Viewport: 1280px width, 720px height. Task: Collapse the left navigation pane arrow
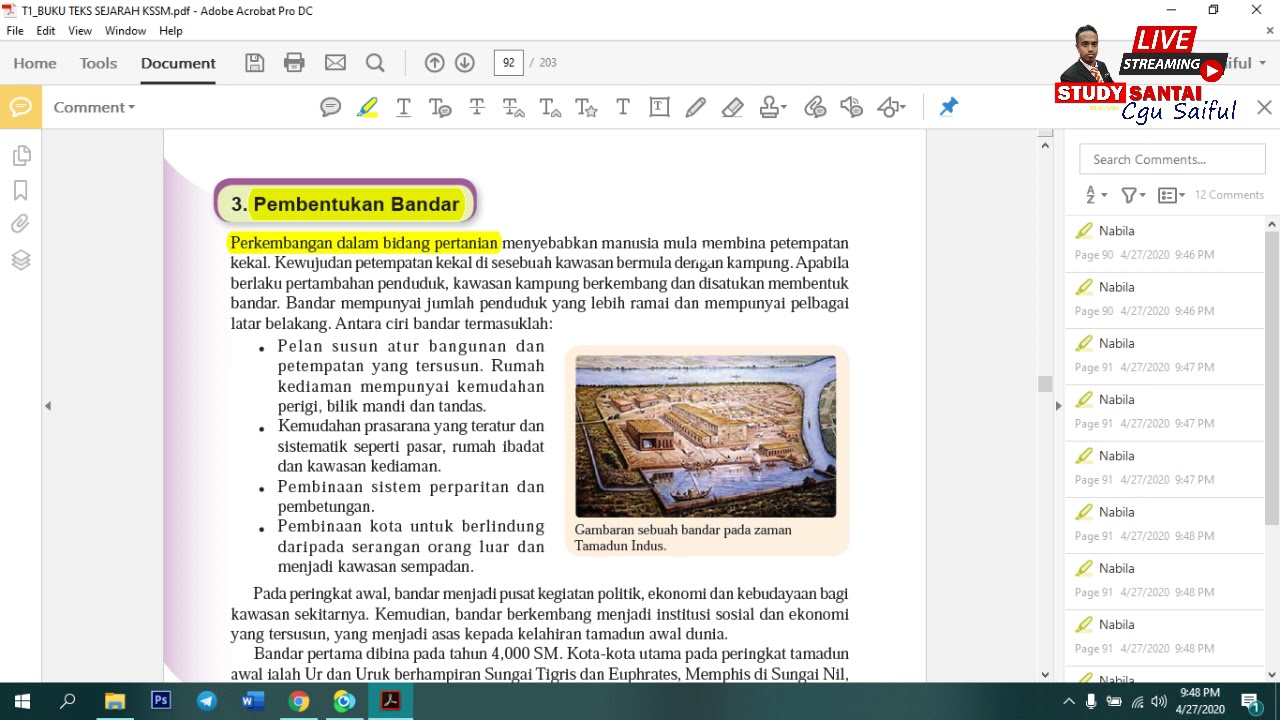48,406
